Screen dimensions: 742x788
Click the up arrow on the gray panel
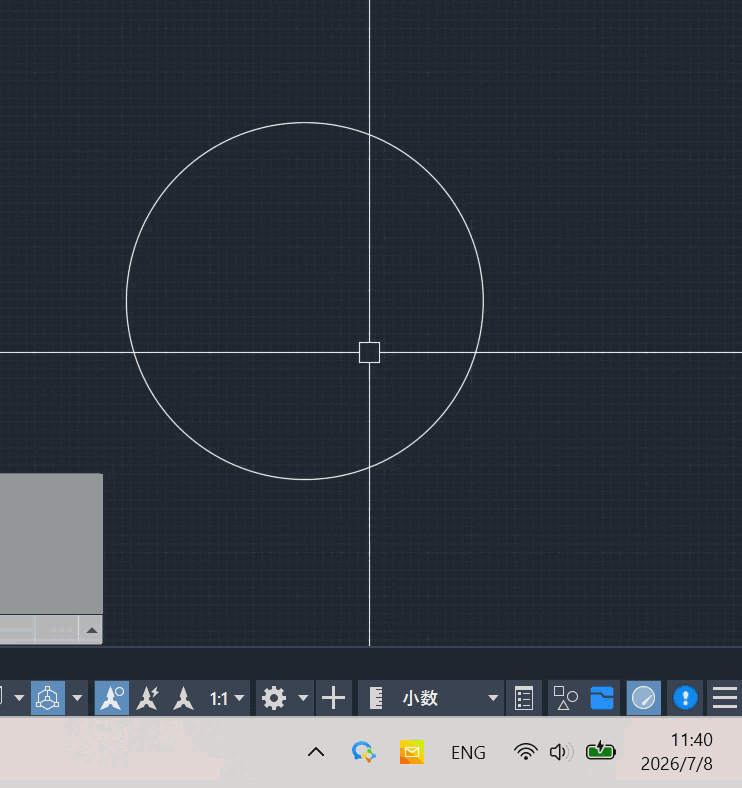coord(91,630)
